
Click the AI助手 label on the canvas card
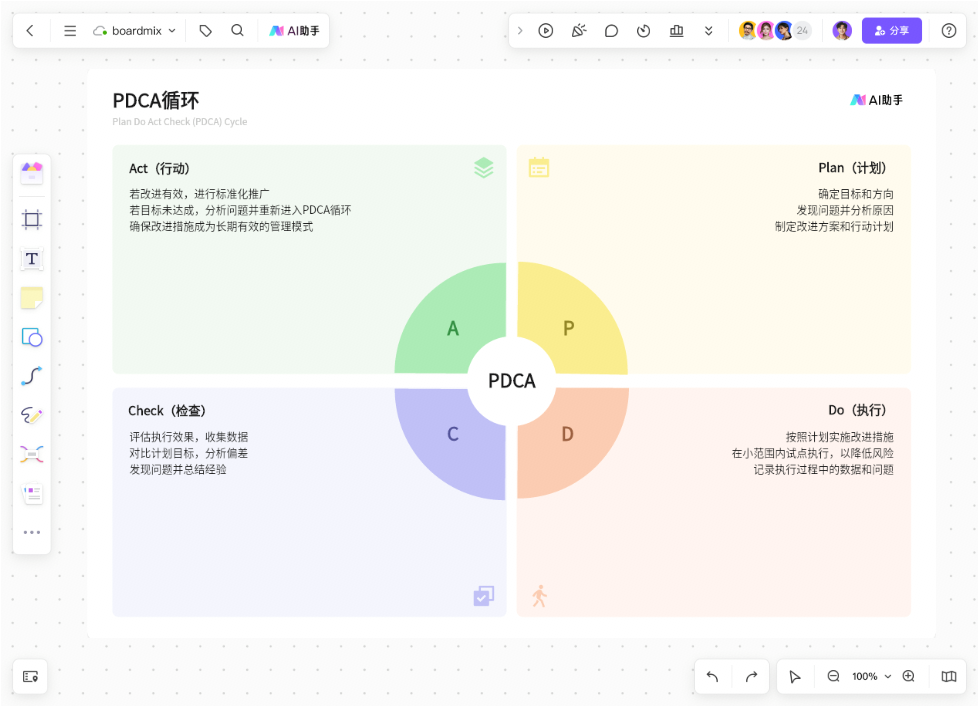[876, 100]
